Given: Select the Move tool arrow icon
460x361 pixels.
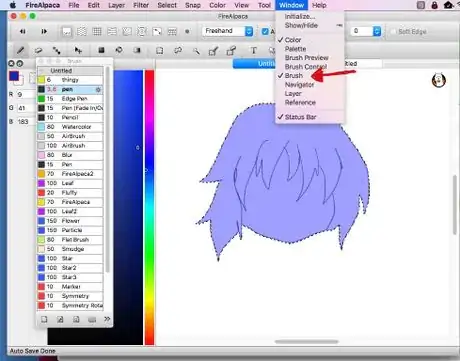Looking at the screenshot, I should 78,50.
